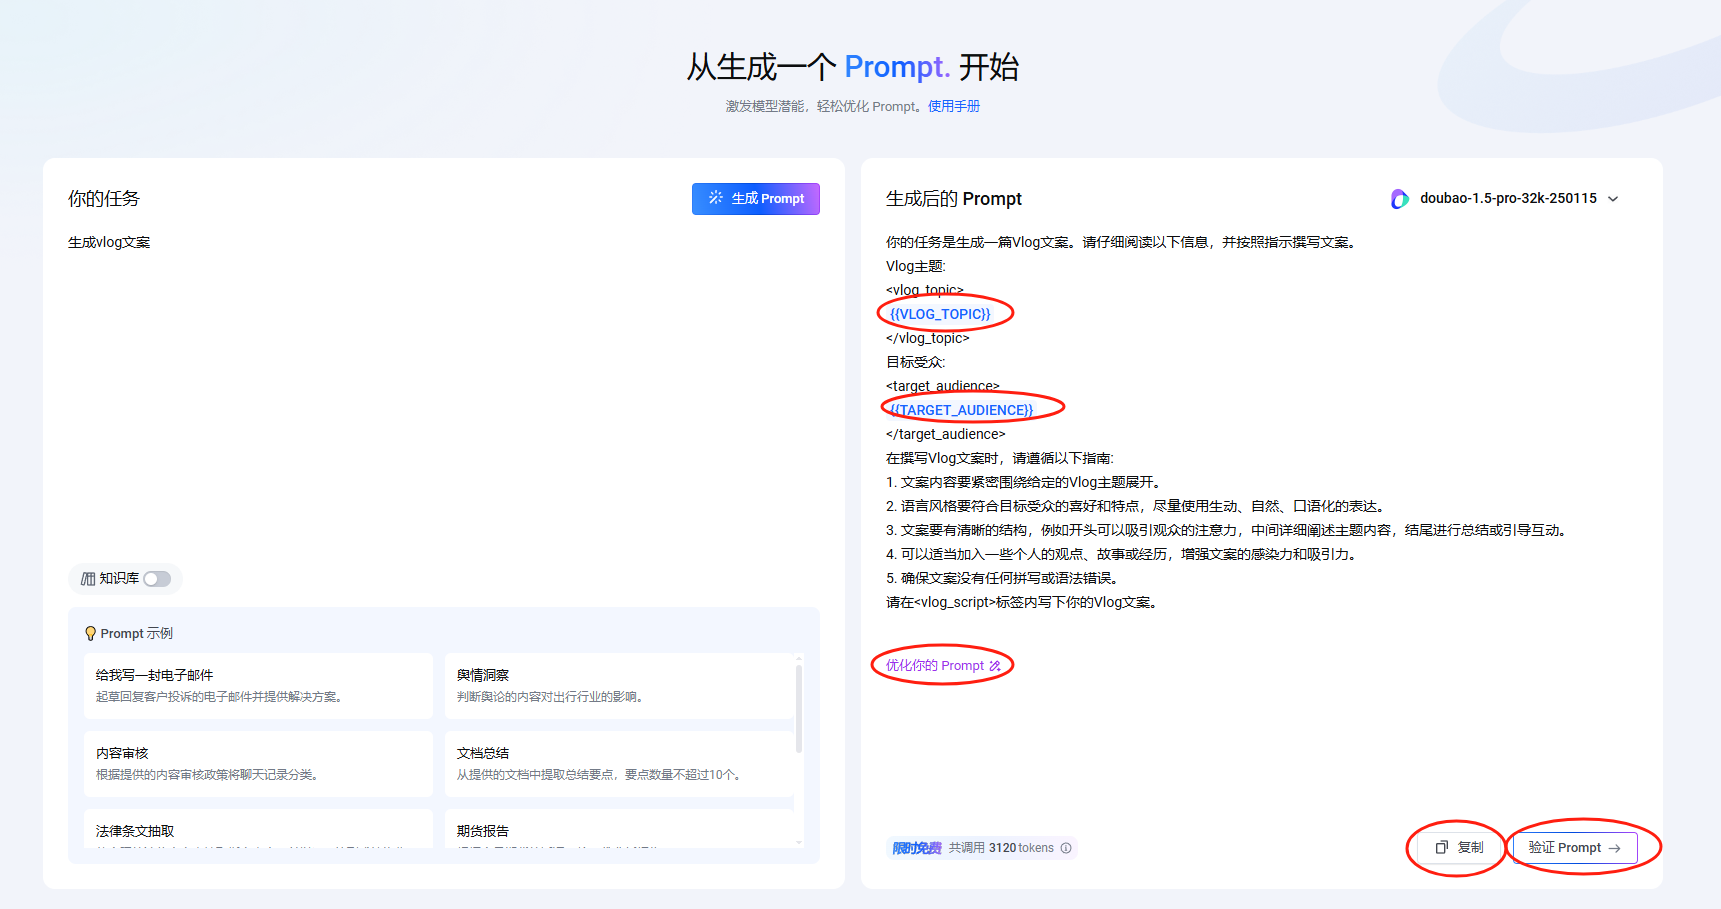
Task: Click the token info circle icon
Action: coord(1066,848)
